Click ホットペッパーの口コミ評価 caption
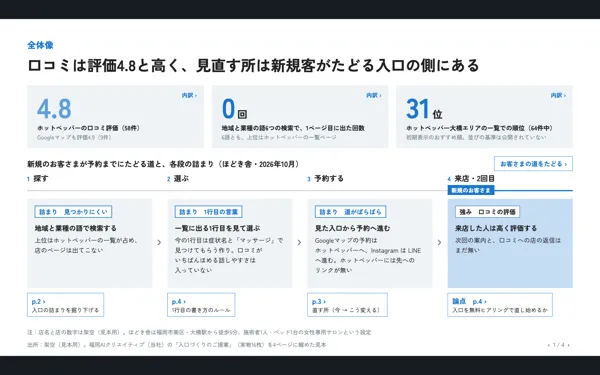This screenshot has height=375, width=600. tap(88, 128)
